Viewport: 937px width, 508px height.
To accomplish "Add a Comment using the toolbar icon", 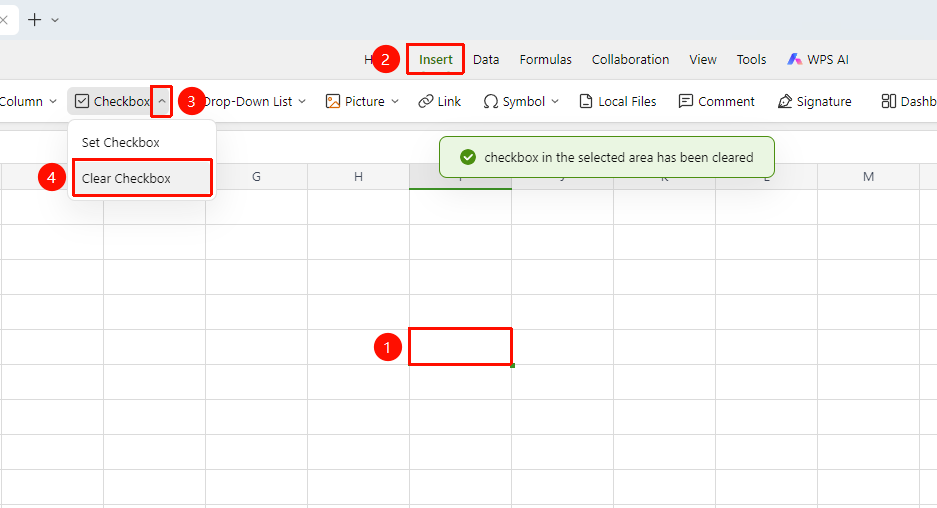I will point(685,102).
